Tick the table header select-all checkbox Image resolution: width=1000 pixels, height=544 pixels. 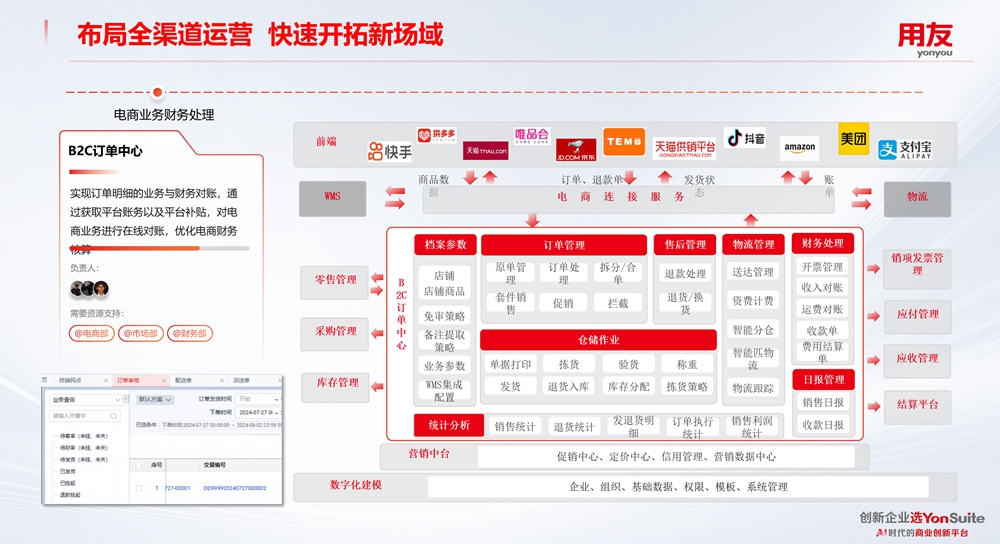click(x=138, y=465)
